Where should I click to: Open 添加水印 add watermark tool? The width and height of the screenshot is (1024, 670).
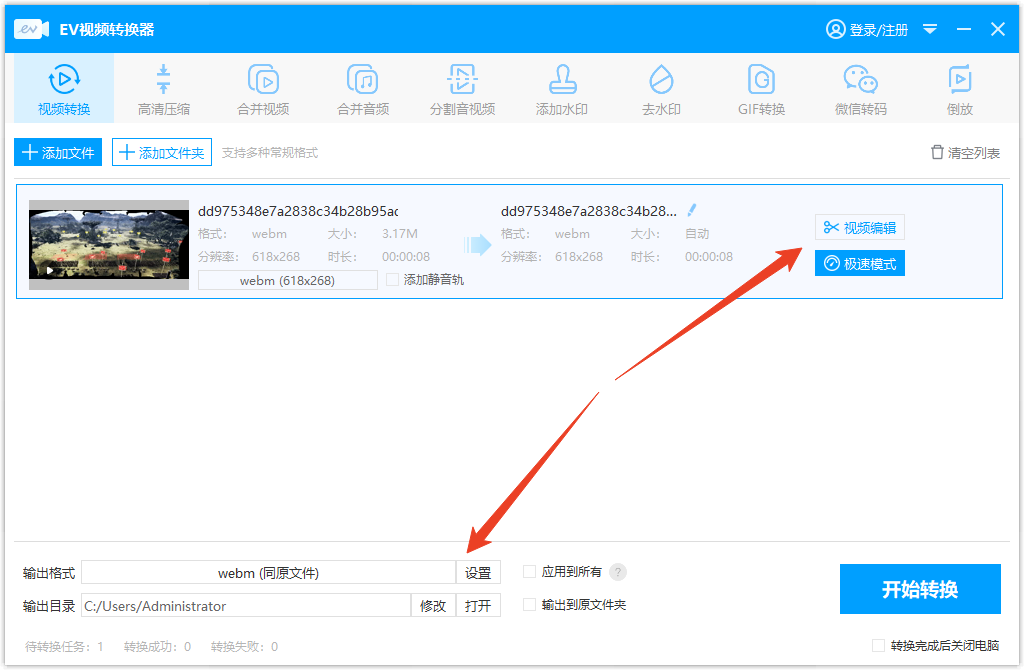pos(562,89)
